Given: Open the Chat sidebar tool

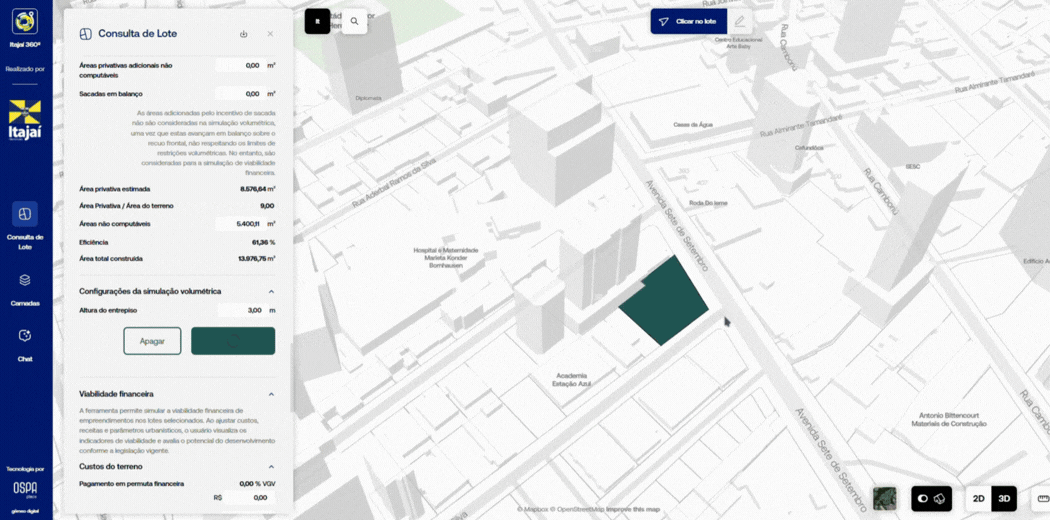Looking at the screenshot, I should (x=25, y=344).
